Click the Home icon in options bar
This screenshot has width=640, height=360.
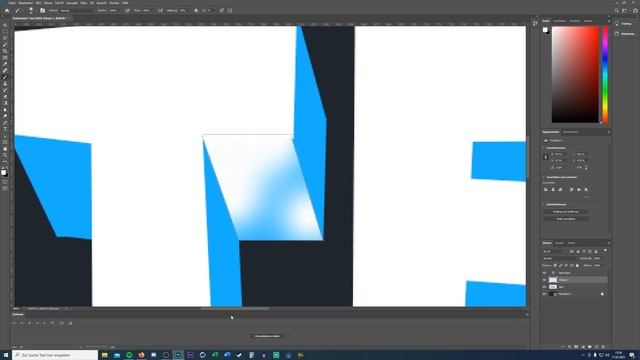pyautogui.click(x=7, y=11)
